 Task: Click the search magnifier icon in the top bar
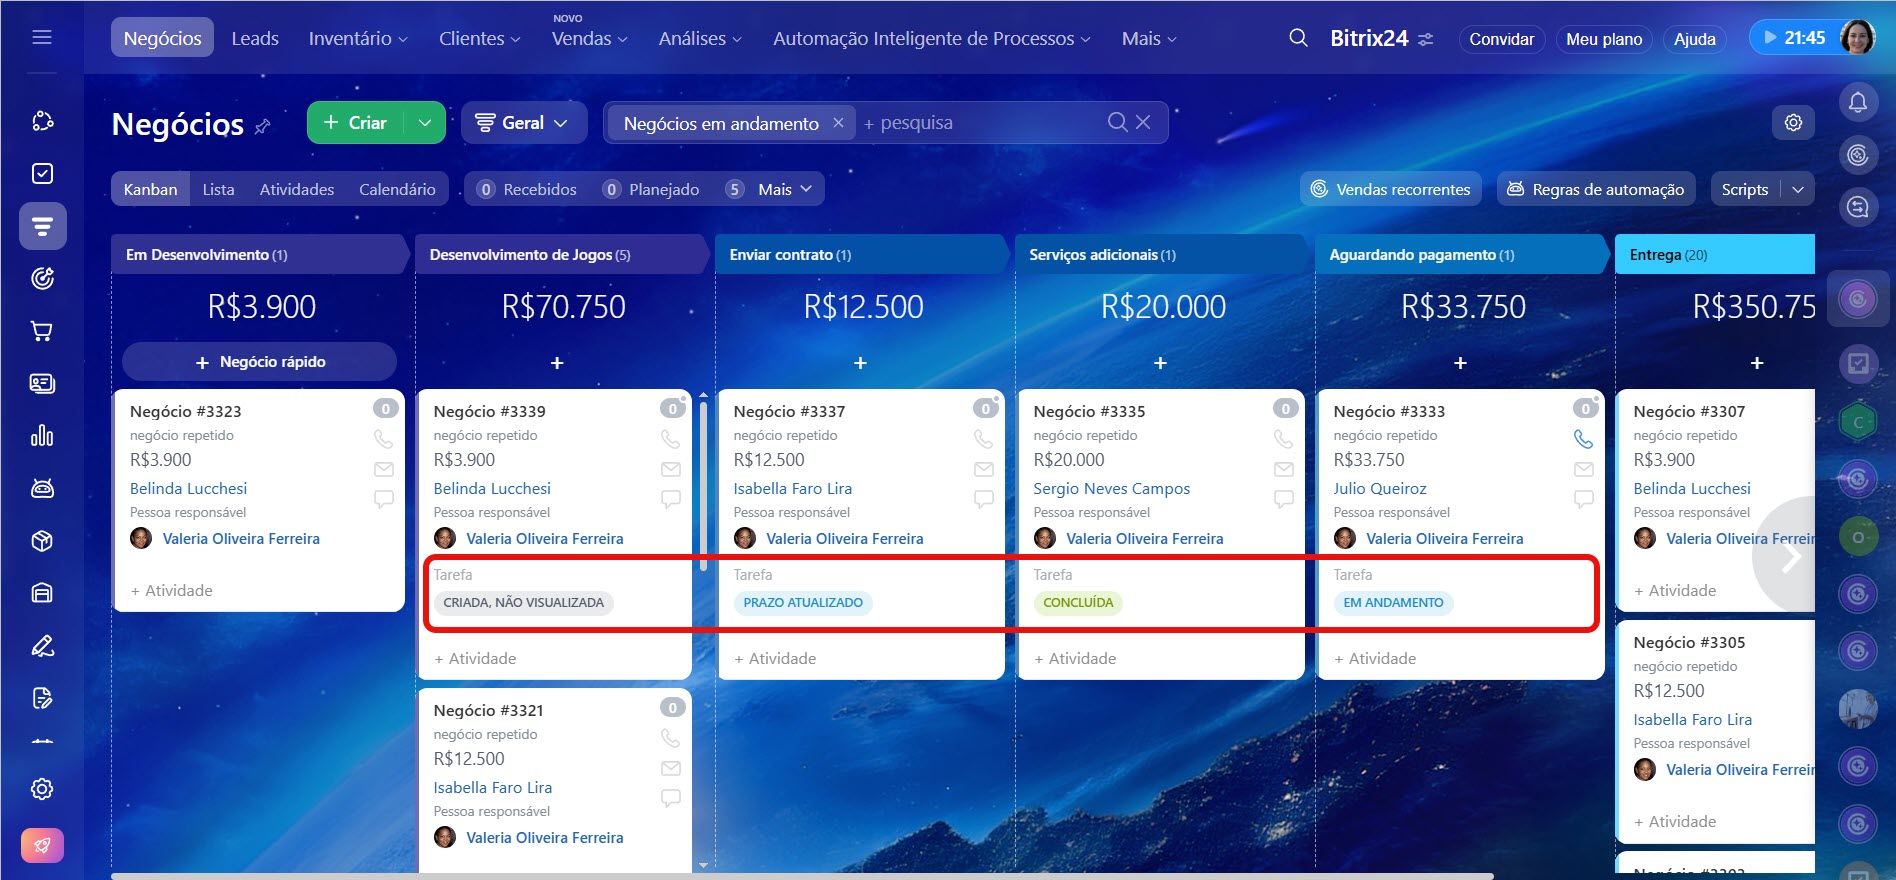(x=1298, y=38)
